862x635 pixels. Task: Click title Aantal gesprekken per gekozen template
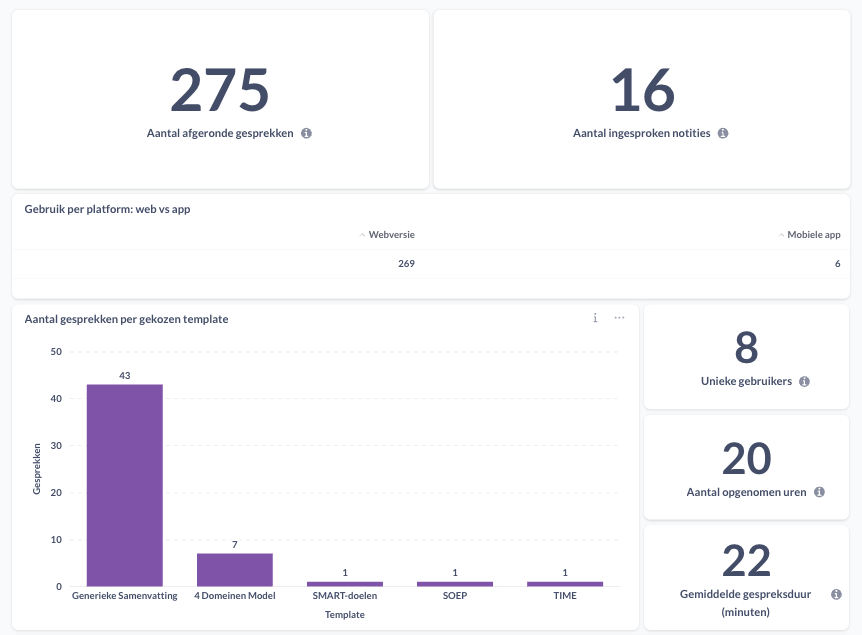point(126,319)
